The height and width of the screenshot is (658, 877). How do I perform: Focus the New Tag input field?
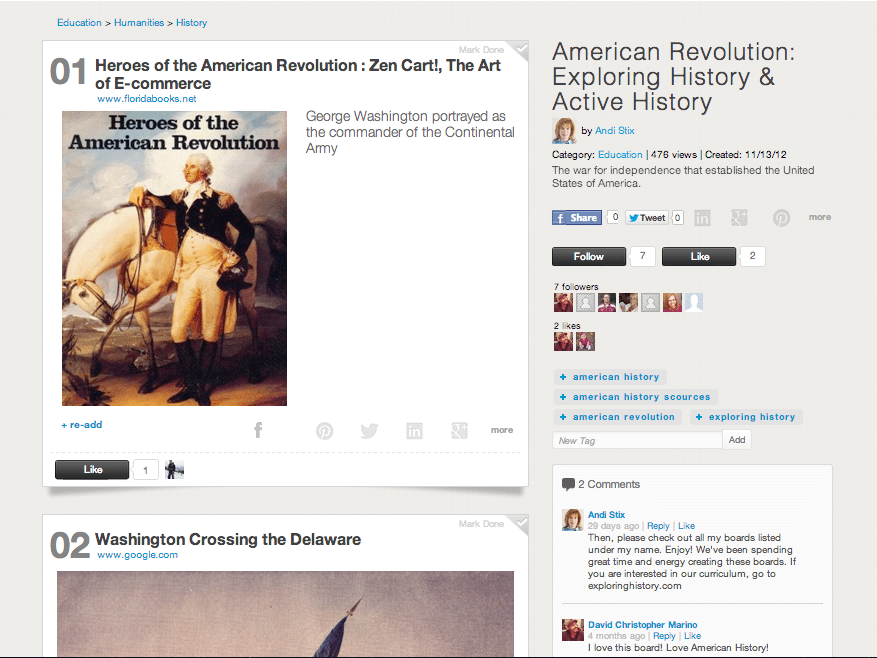click(637, 440)
